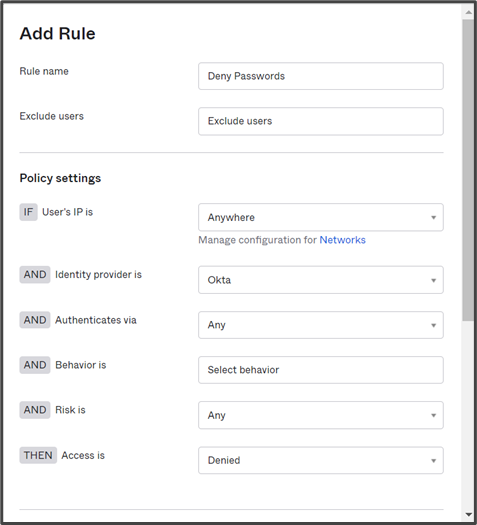Click the IF condition badge
Screen dimensions: 477x525
[x=28, y=212]
